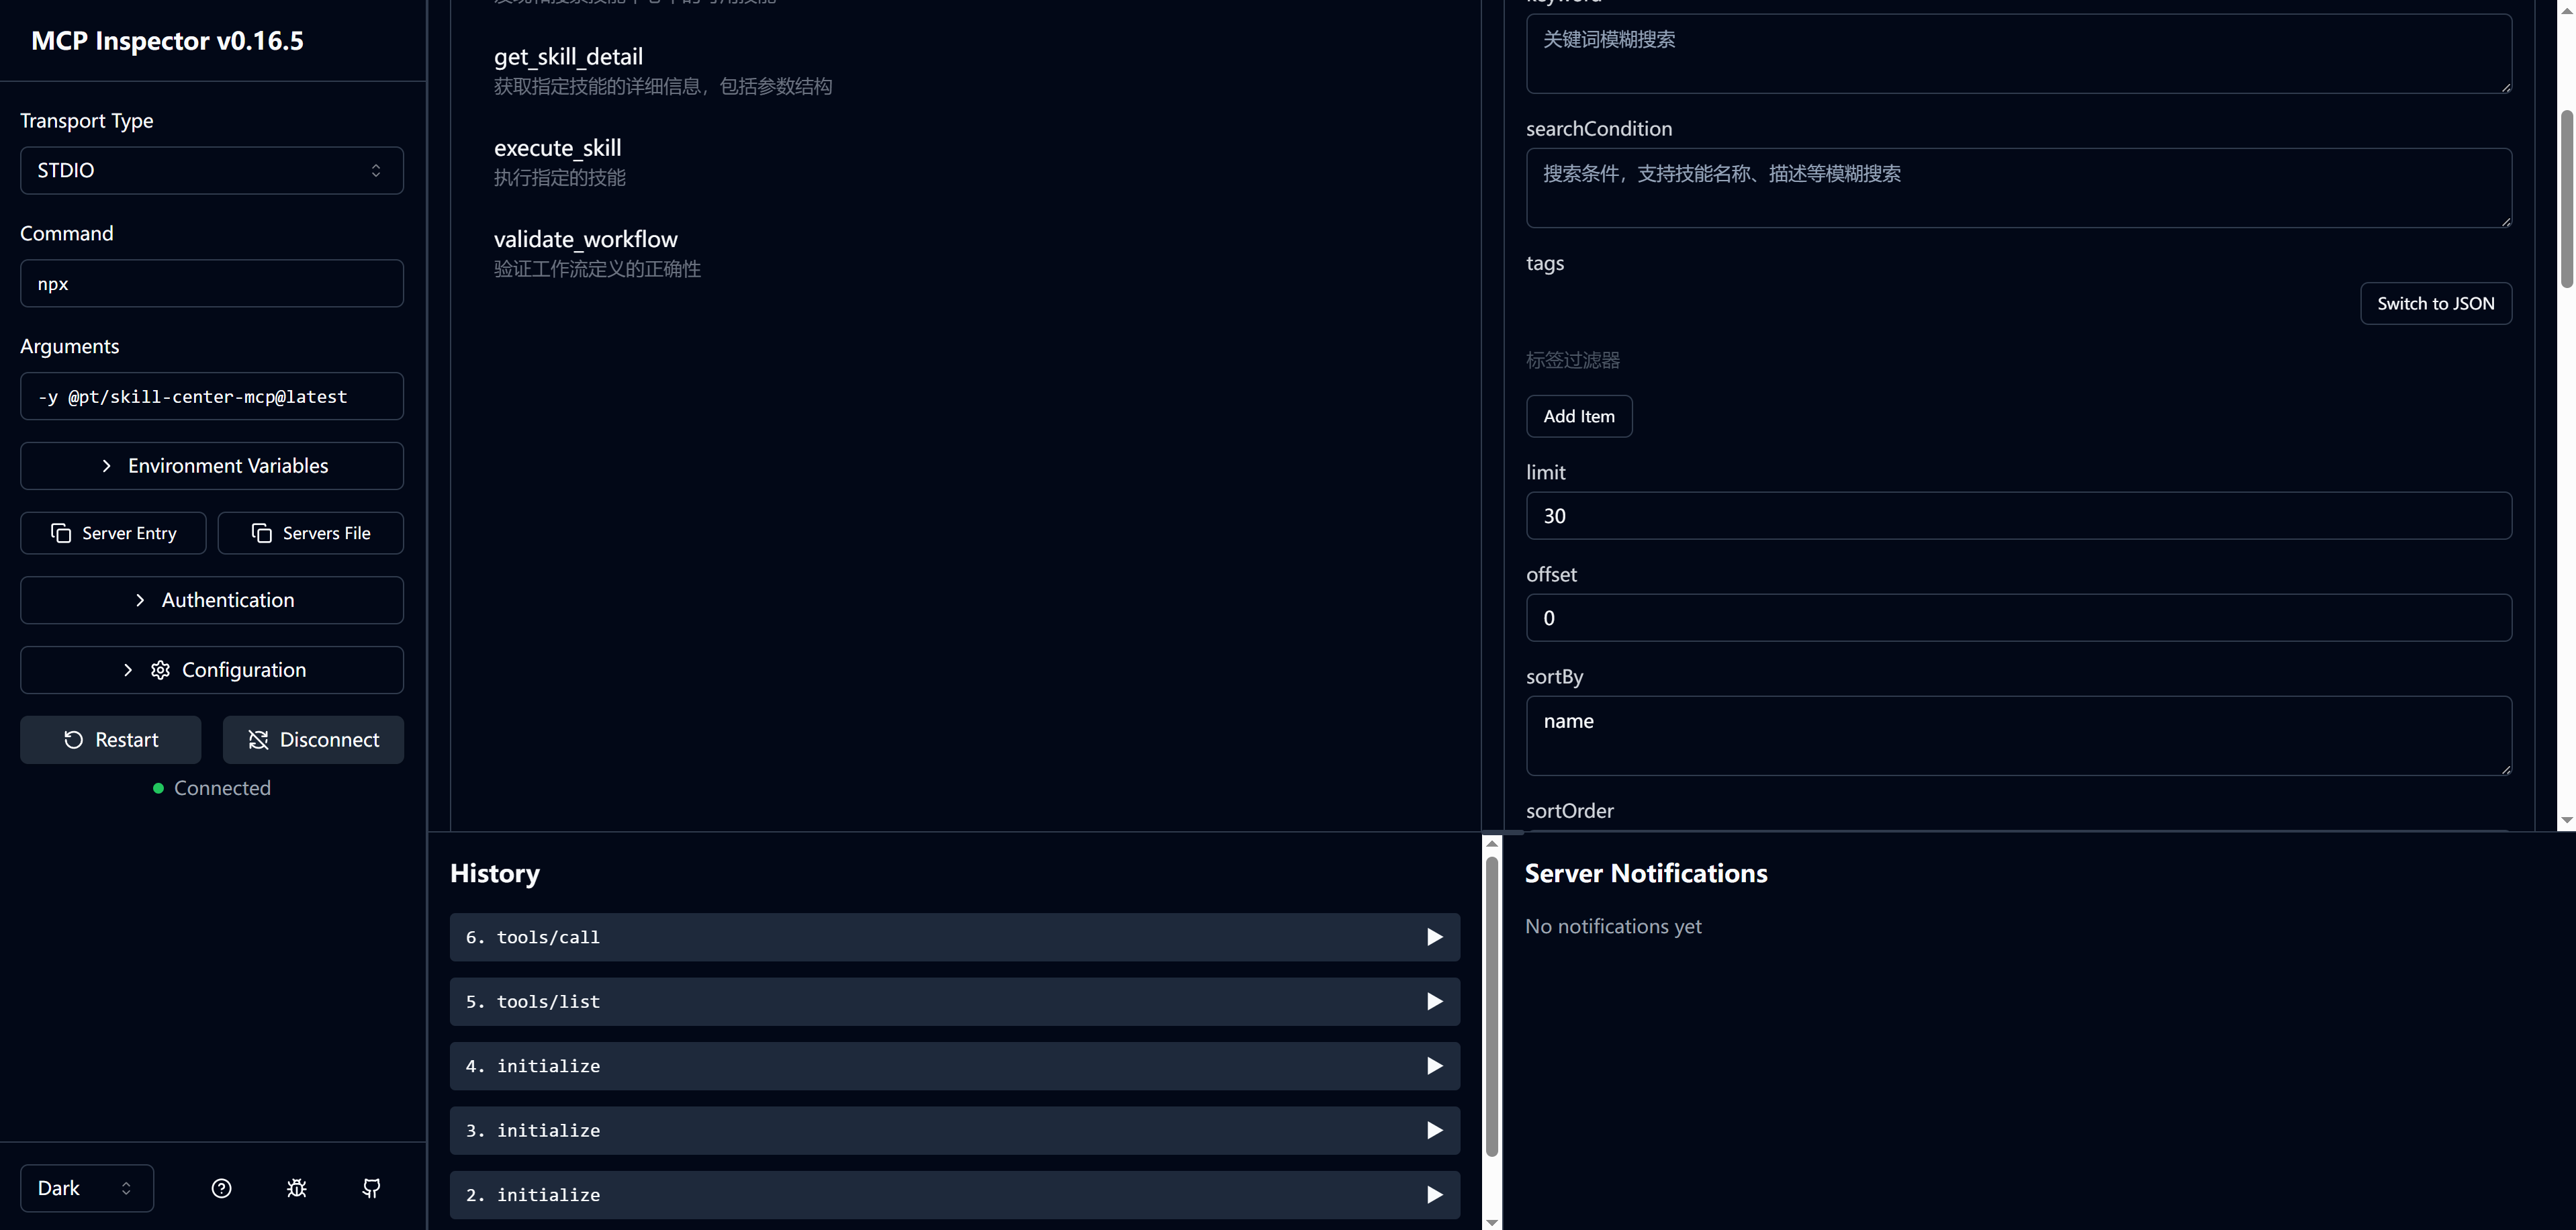
Task: Select the validate_workflow tool
Action: [586, 240]
